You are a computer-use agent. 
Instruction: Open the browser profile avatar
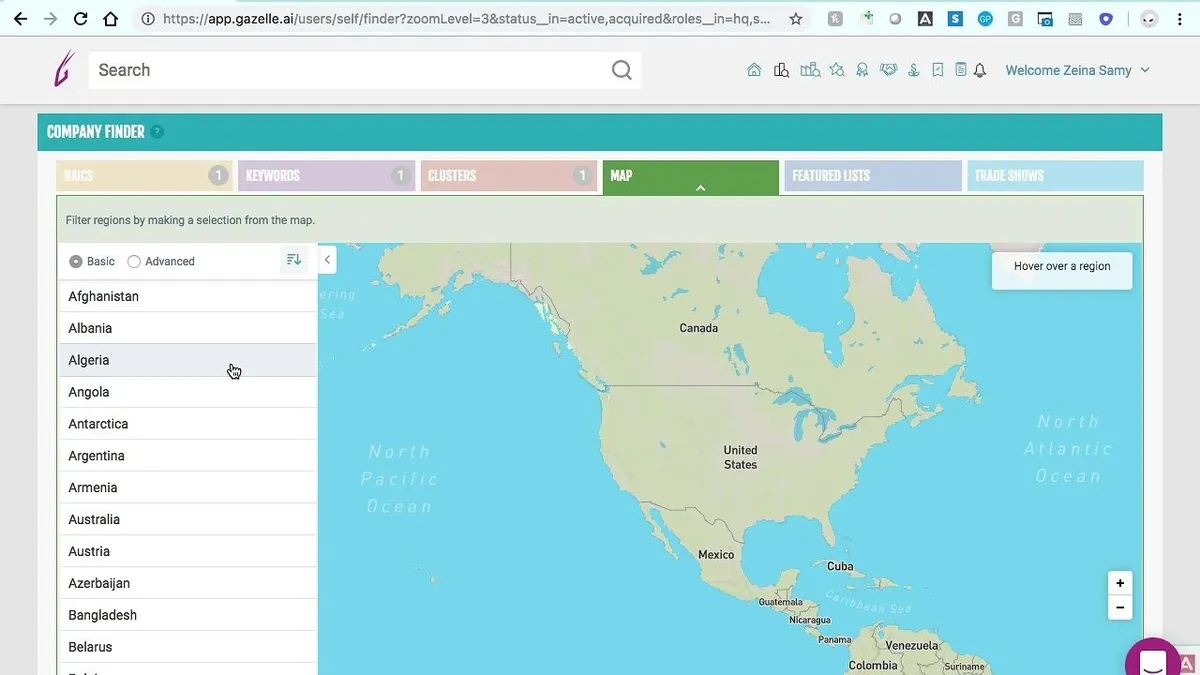(1150, 18)
